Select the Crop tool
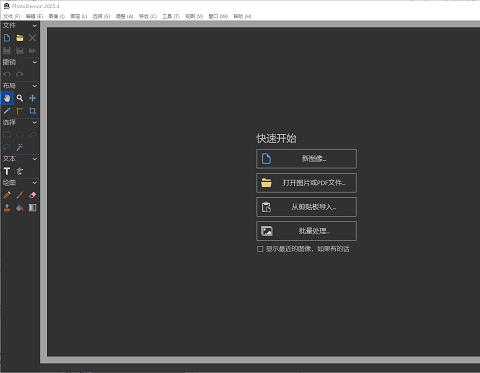The height and width of the screenshot is (373, 480). pos(32,111)
